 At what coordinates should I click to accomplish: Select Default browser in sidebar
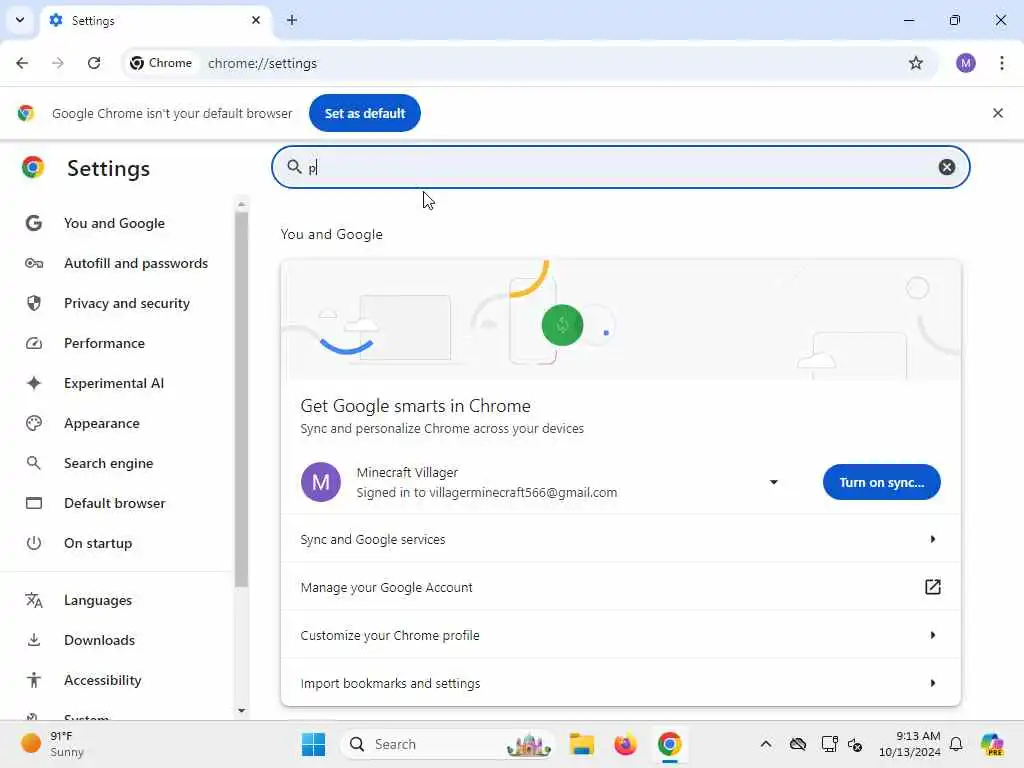pos(115,503)
